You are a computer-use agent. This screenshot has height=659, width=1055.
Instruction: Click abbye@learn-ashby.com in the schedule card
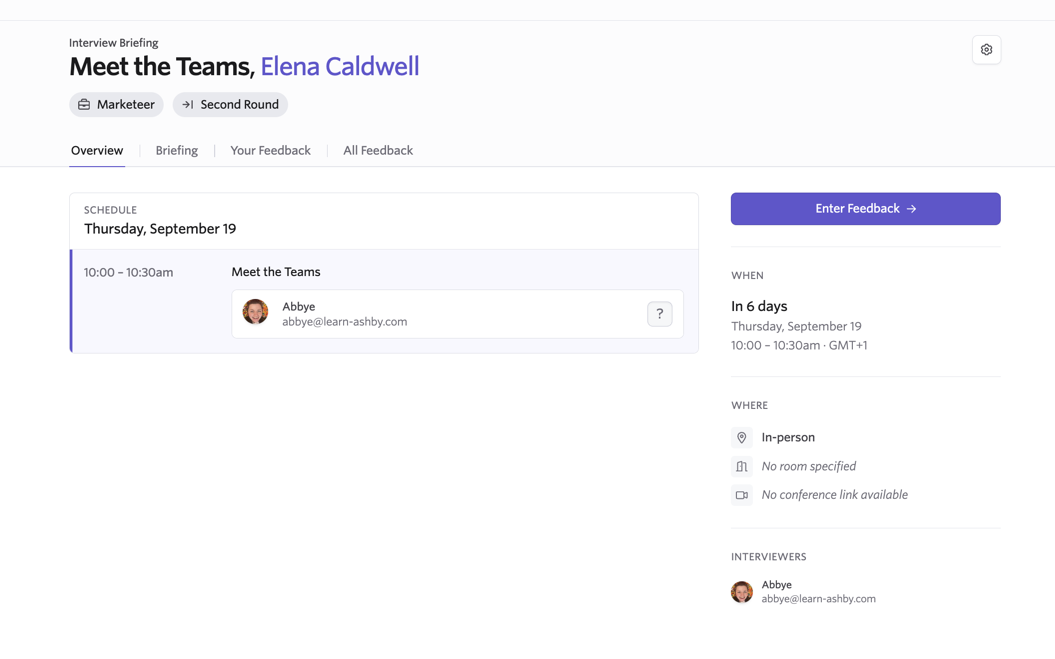click(x=344, y=322)
